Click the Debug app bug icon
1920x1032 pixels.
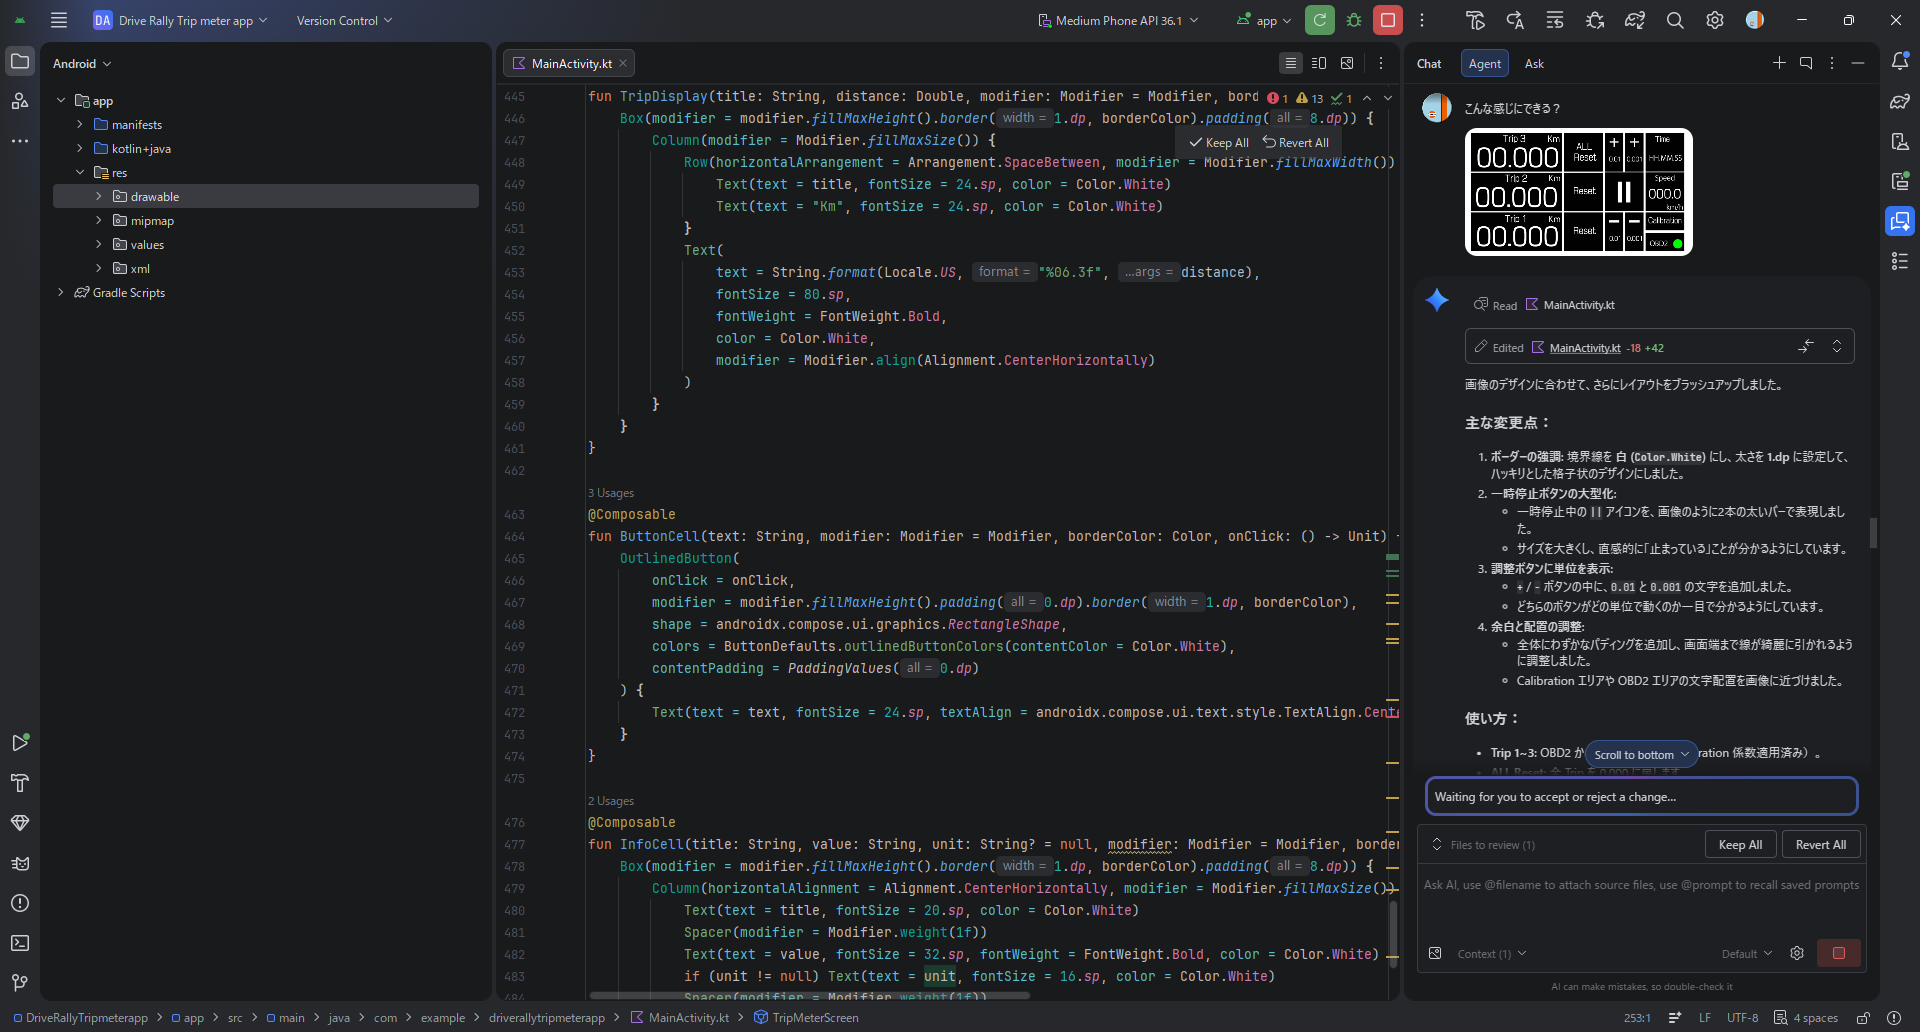[x=1354, y=20]
